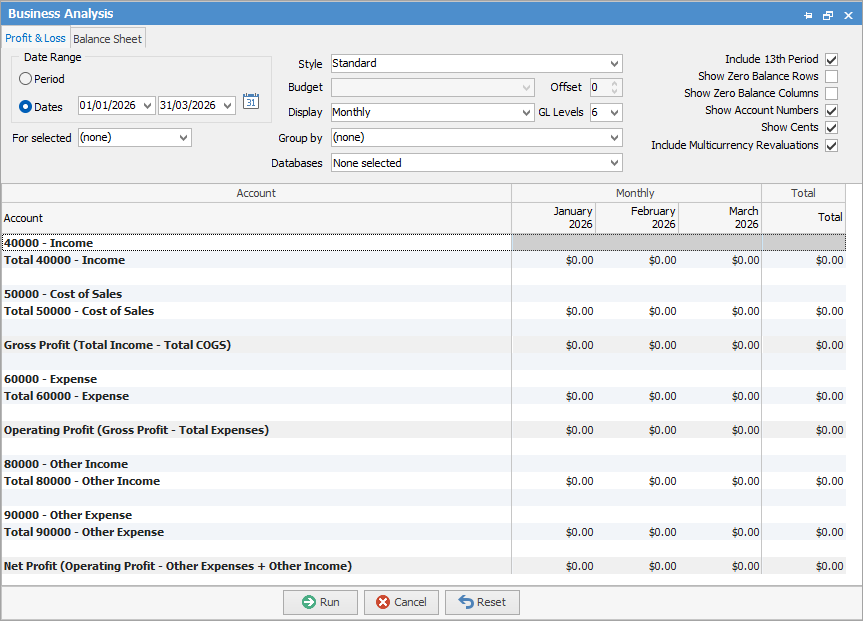The image size is (863, 621).
Task: Click the January 2026 column header
Action: tap(554, 218)
